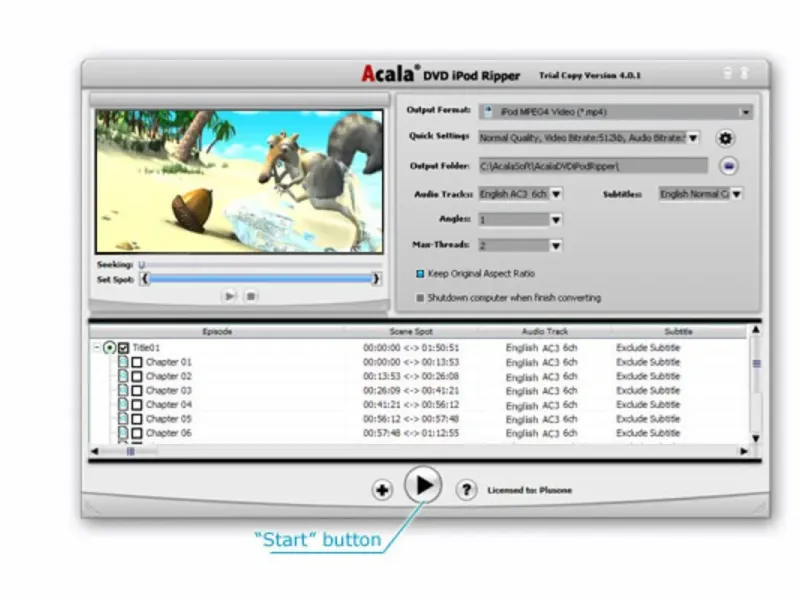Click the Chapter 06 file icon
Image resolution: width=800 pixels, height=600 pixels.
(123, 433)
